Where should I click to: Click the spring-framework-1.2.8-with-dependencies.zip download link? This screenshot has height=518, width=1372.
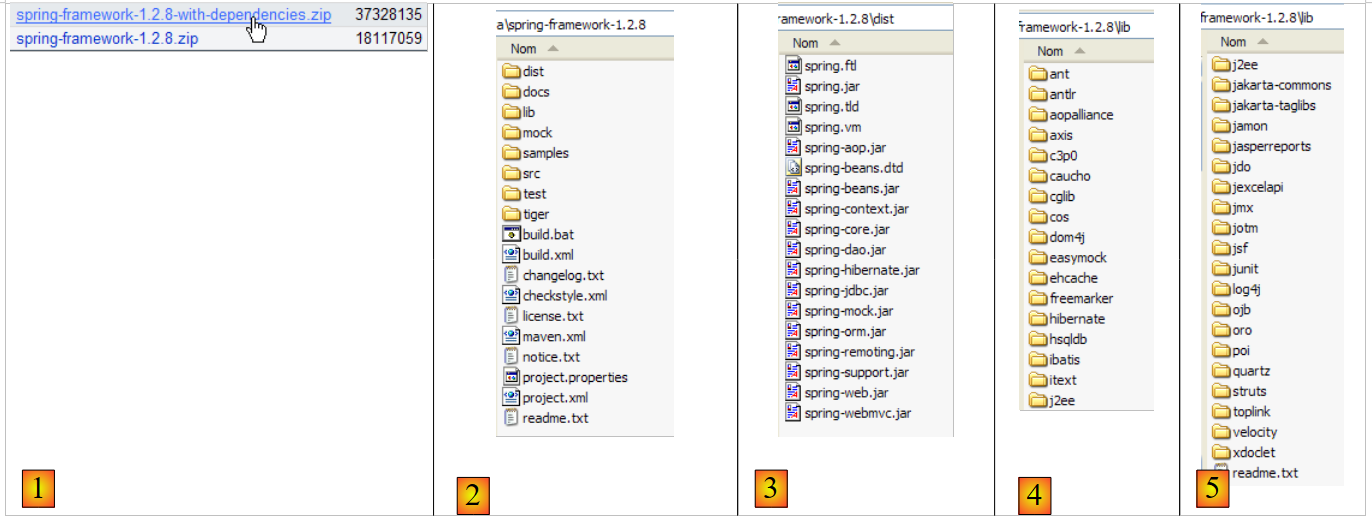[173, 16]
